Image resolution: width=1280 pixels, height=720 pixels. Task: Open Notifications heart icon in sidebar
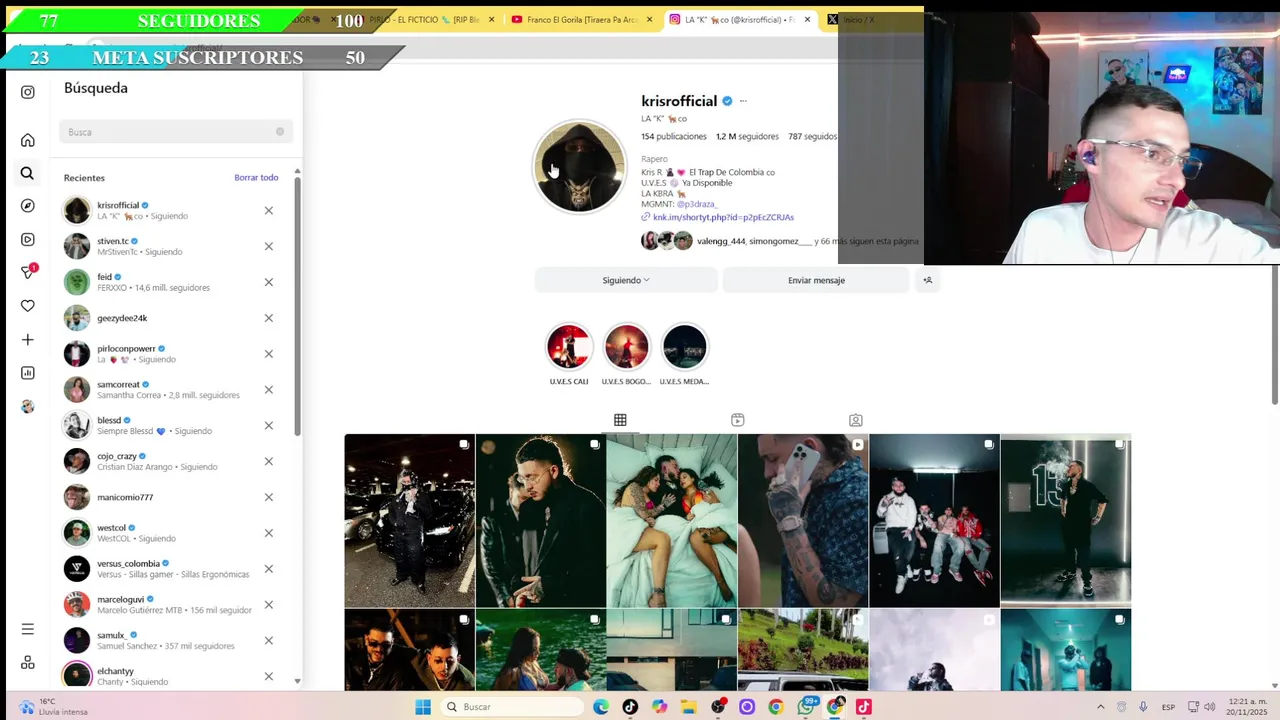27,306
